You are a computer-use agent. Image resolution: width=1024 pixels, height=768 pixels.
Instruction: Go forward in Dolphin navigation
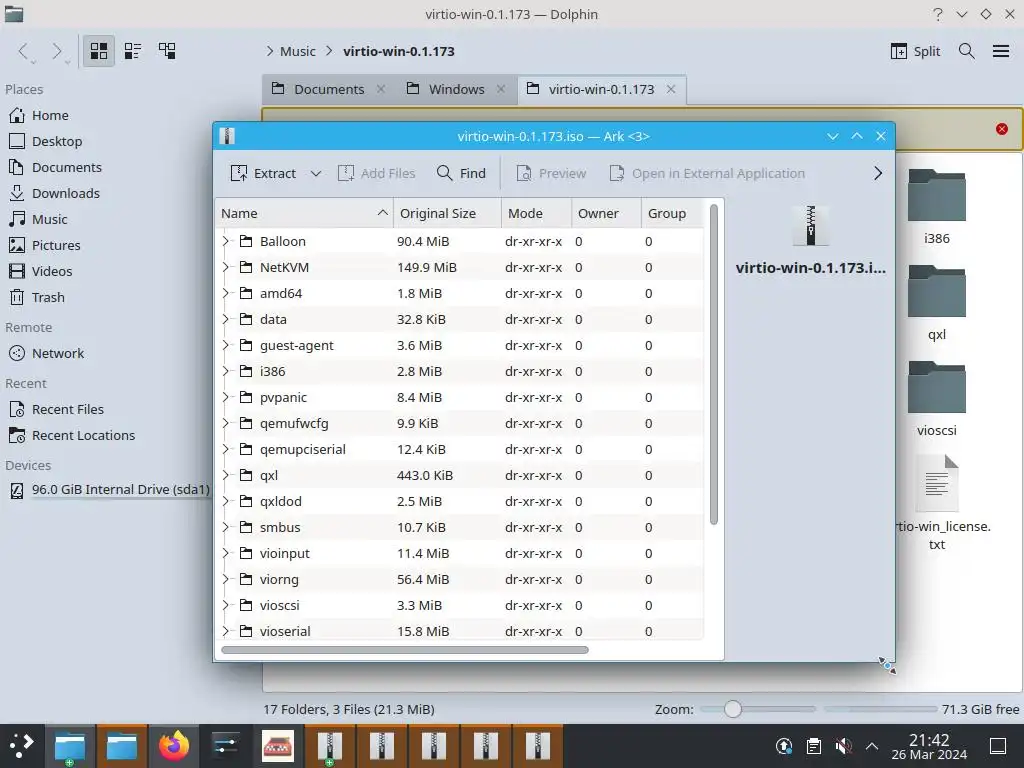click(57, 51)
